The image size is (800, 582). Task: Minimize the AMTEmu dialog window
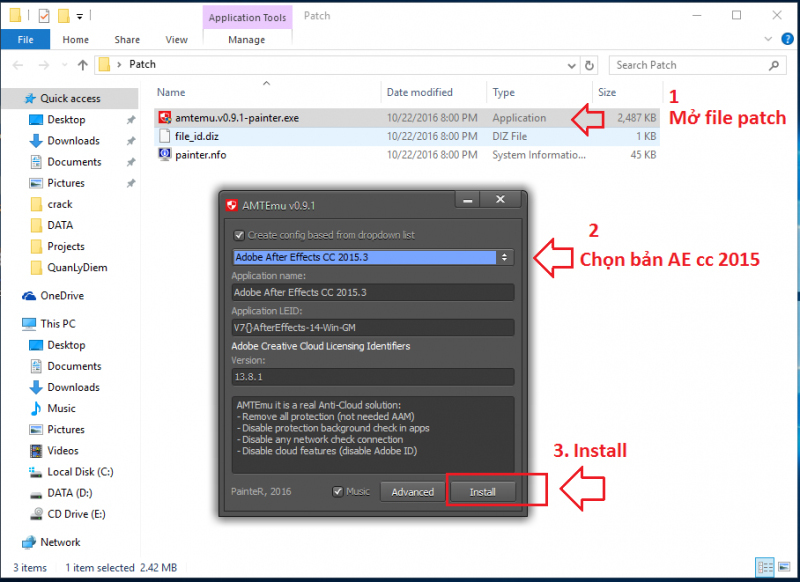click(467, 200)
